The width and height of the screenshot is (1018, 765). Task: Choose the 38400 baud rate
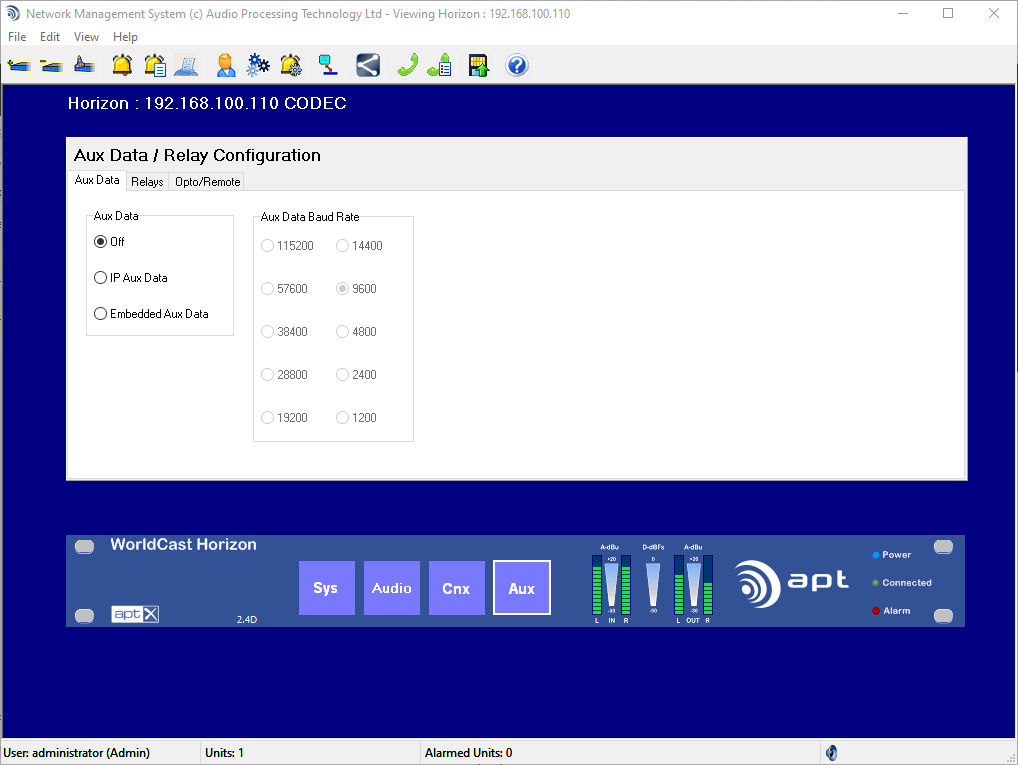coord(284,332)
